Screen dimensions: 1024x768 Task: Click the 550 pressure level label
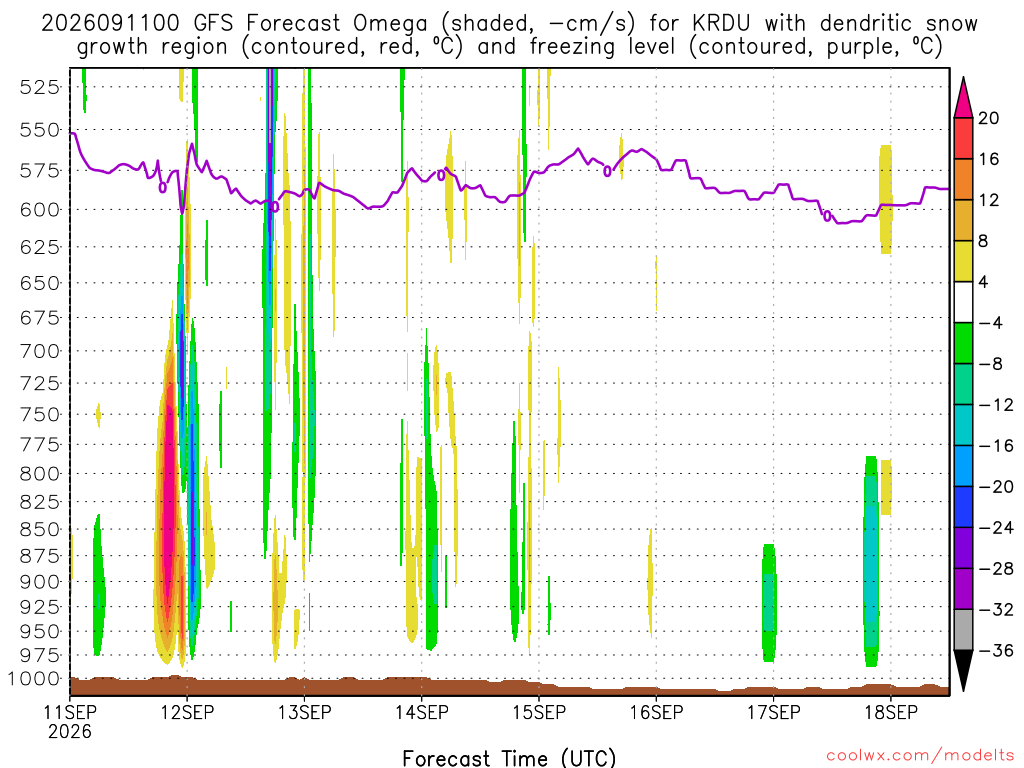coord(40,130)
